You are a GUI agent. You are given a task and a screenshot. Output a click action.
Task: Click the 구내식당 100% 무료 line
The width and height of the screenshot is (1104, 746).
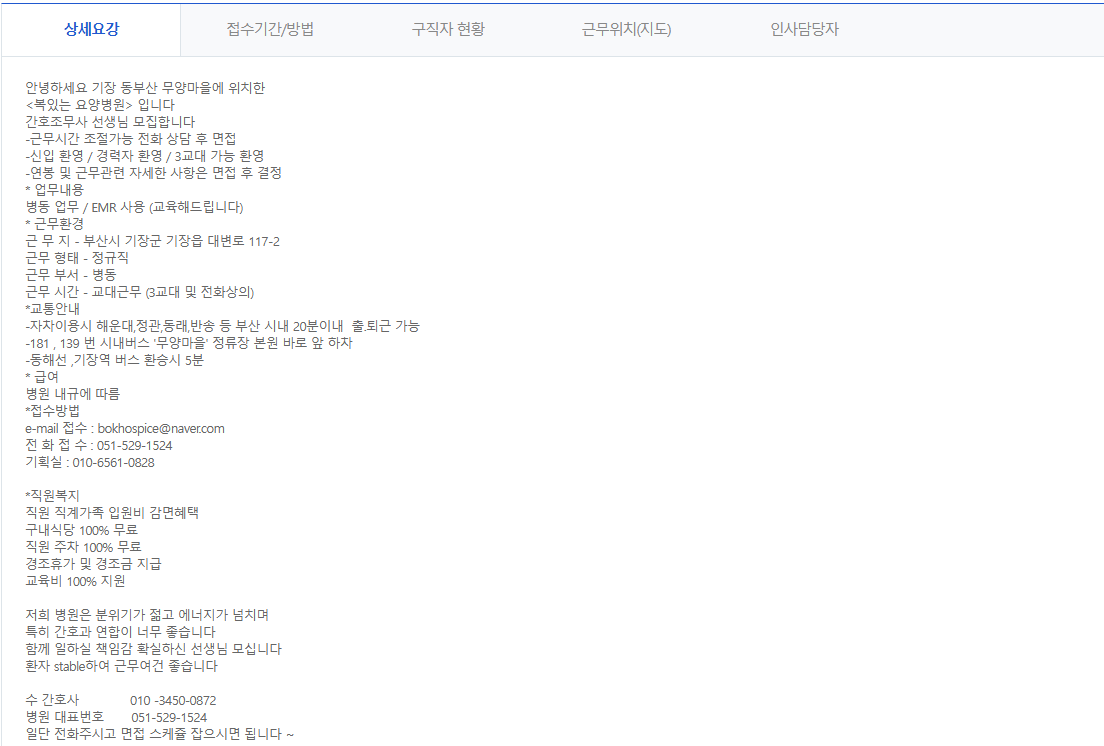click(x=82, y=530)
